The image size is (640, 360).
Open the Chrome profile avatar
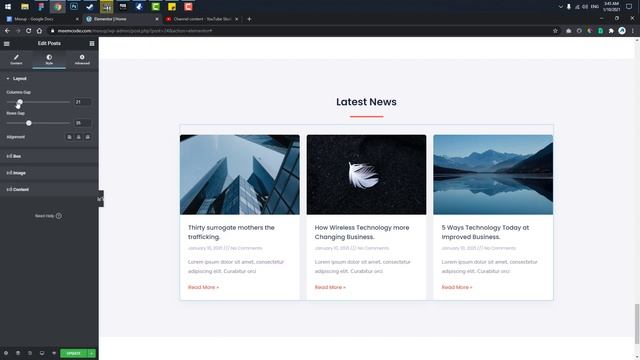tap(622, 31)
